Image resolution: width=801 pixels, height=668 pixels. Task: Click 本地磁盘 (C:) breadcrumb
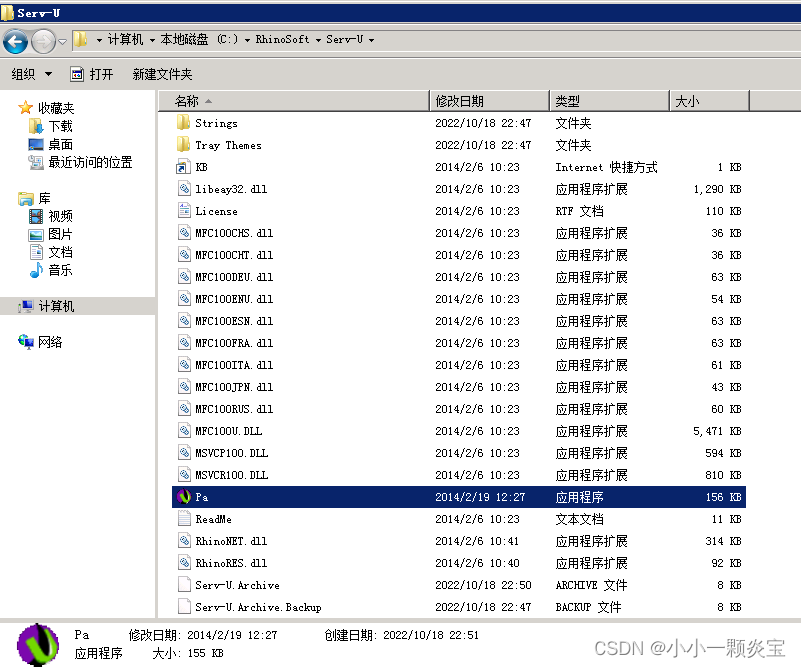(x=199, y=39)
